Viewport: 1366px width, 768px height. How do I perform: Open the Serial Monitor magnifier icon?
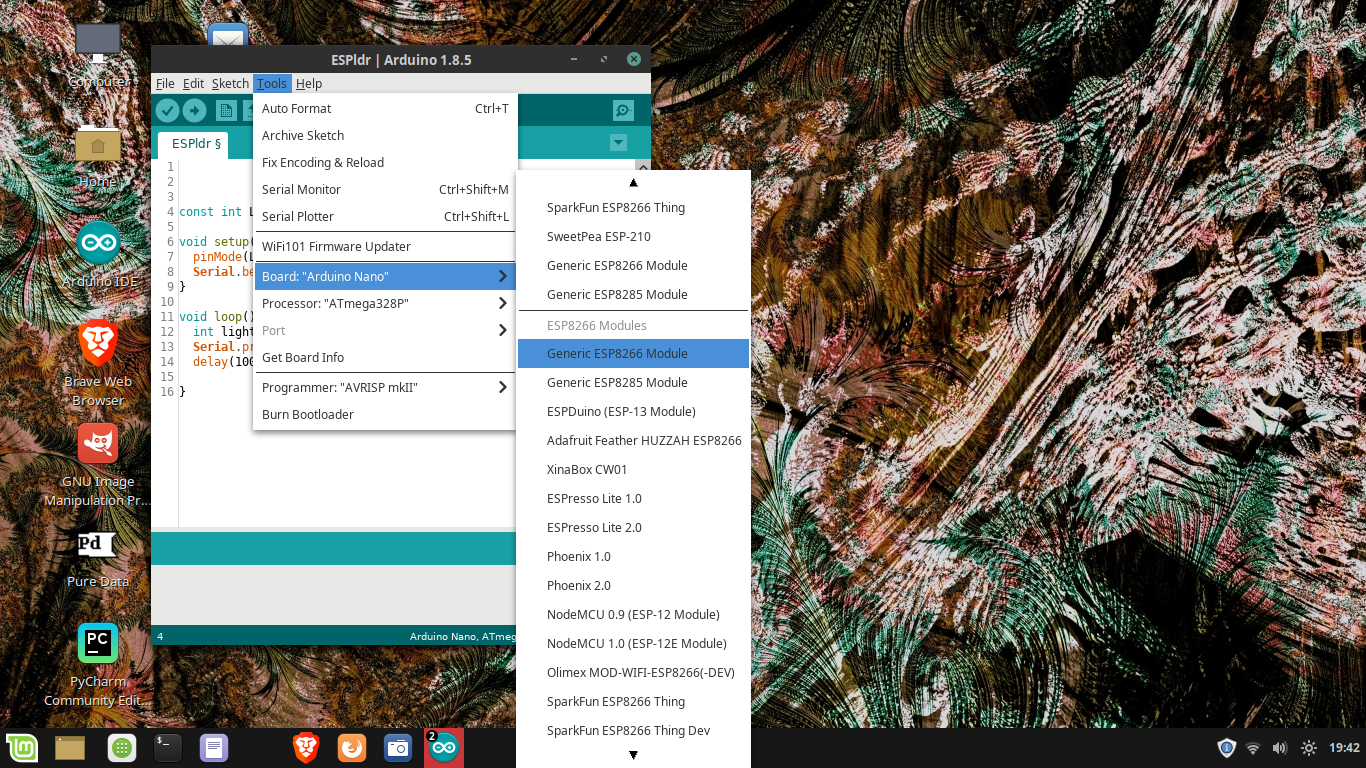pos(623,111)
